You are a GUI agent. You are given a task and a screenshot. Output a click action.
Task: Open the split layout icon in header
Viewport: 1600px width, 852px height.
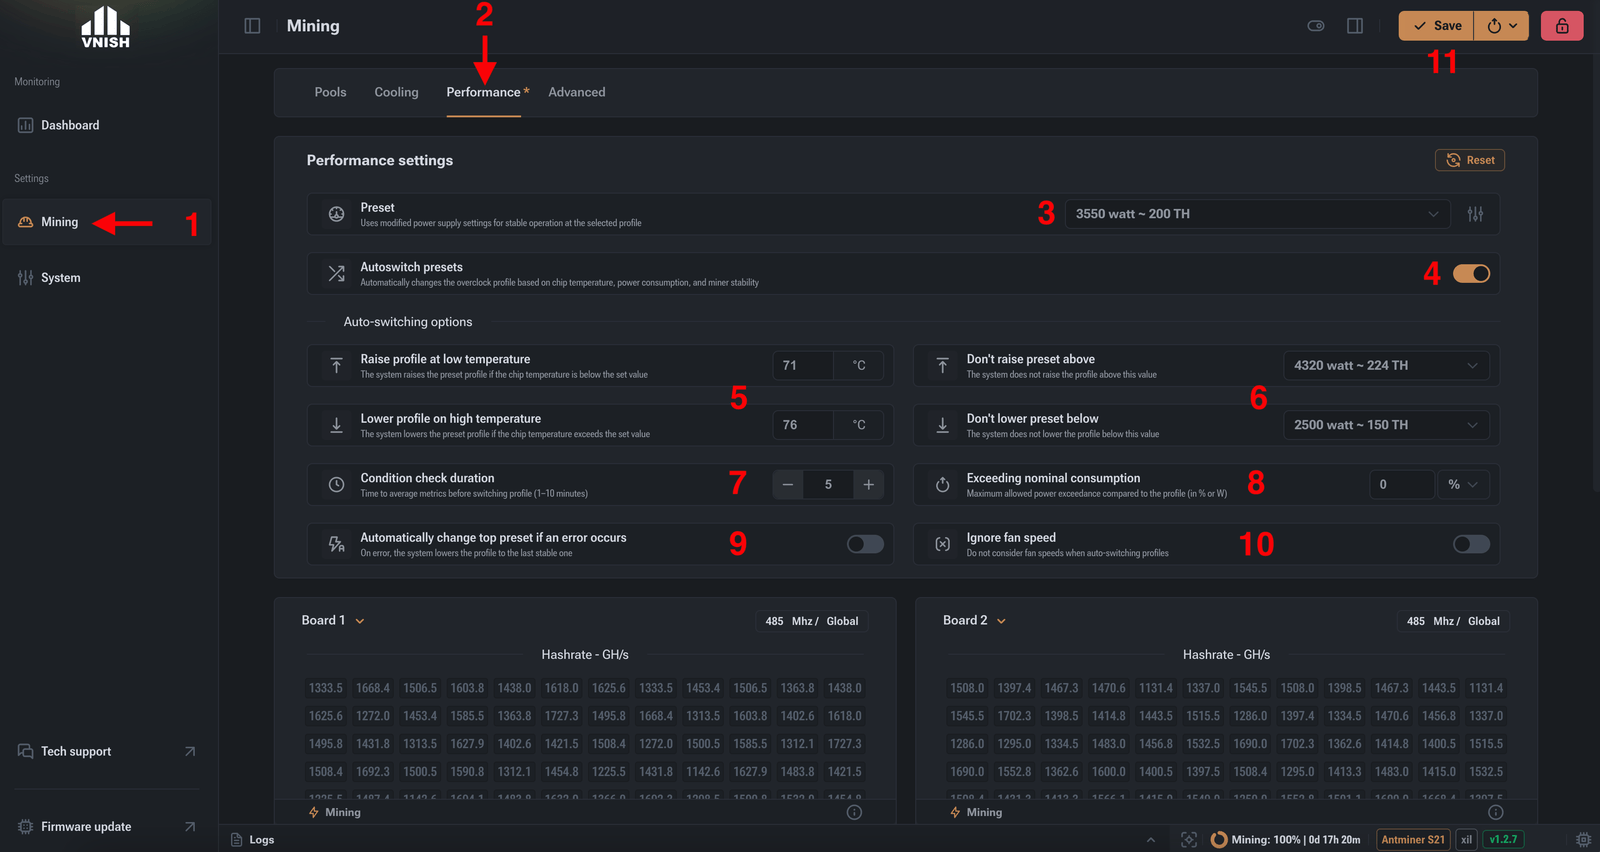coord(1355,26)
